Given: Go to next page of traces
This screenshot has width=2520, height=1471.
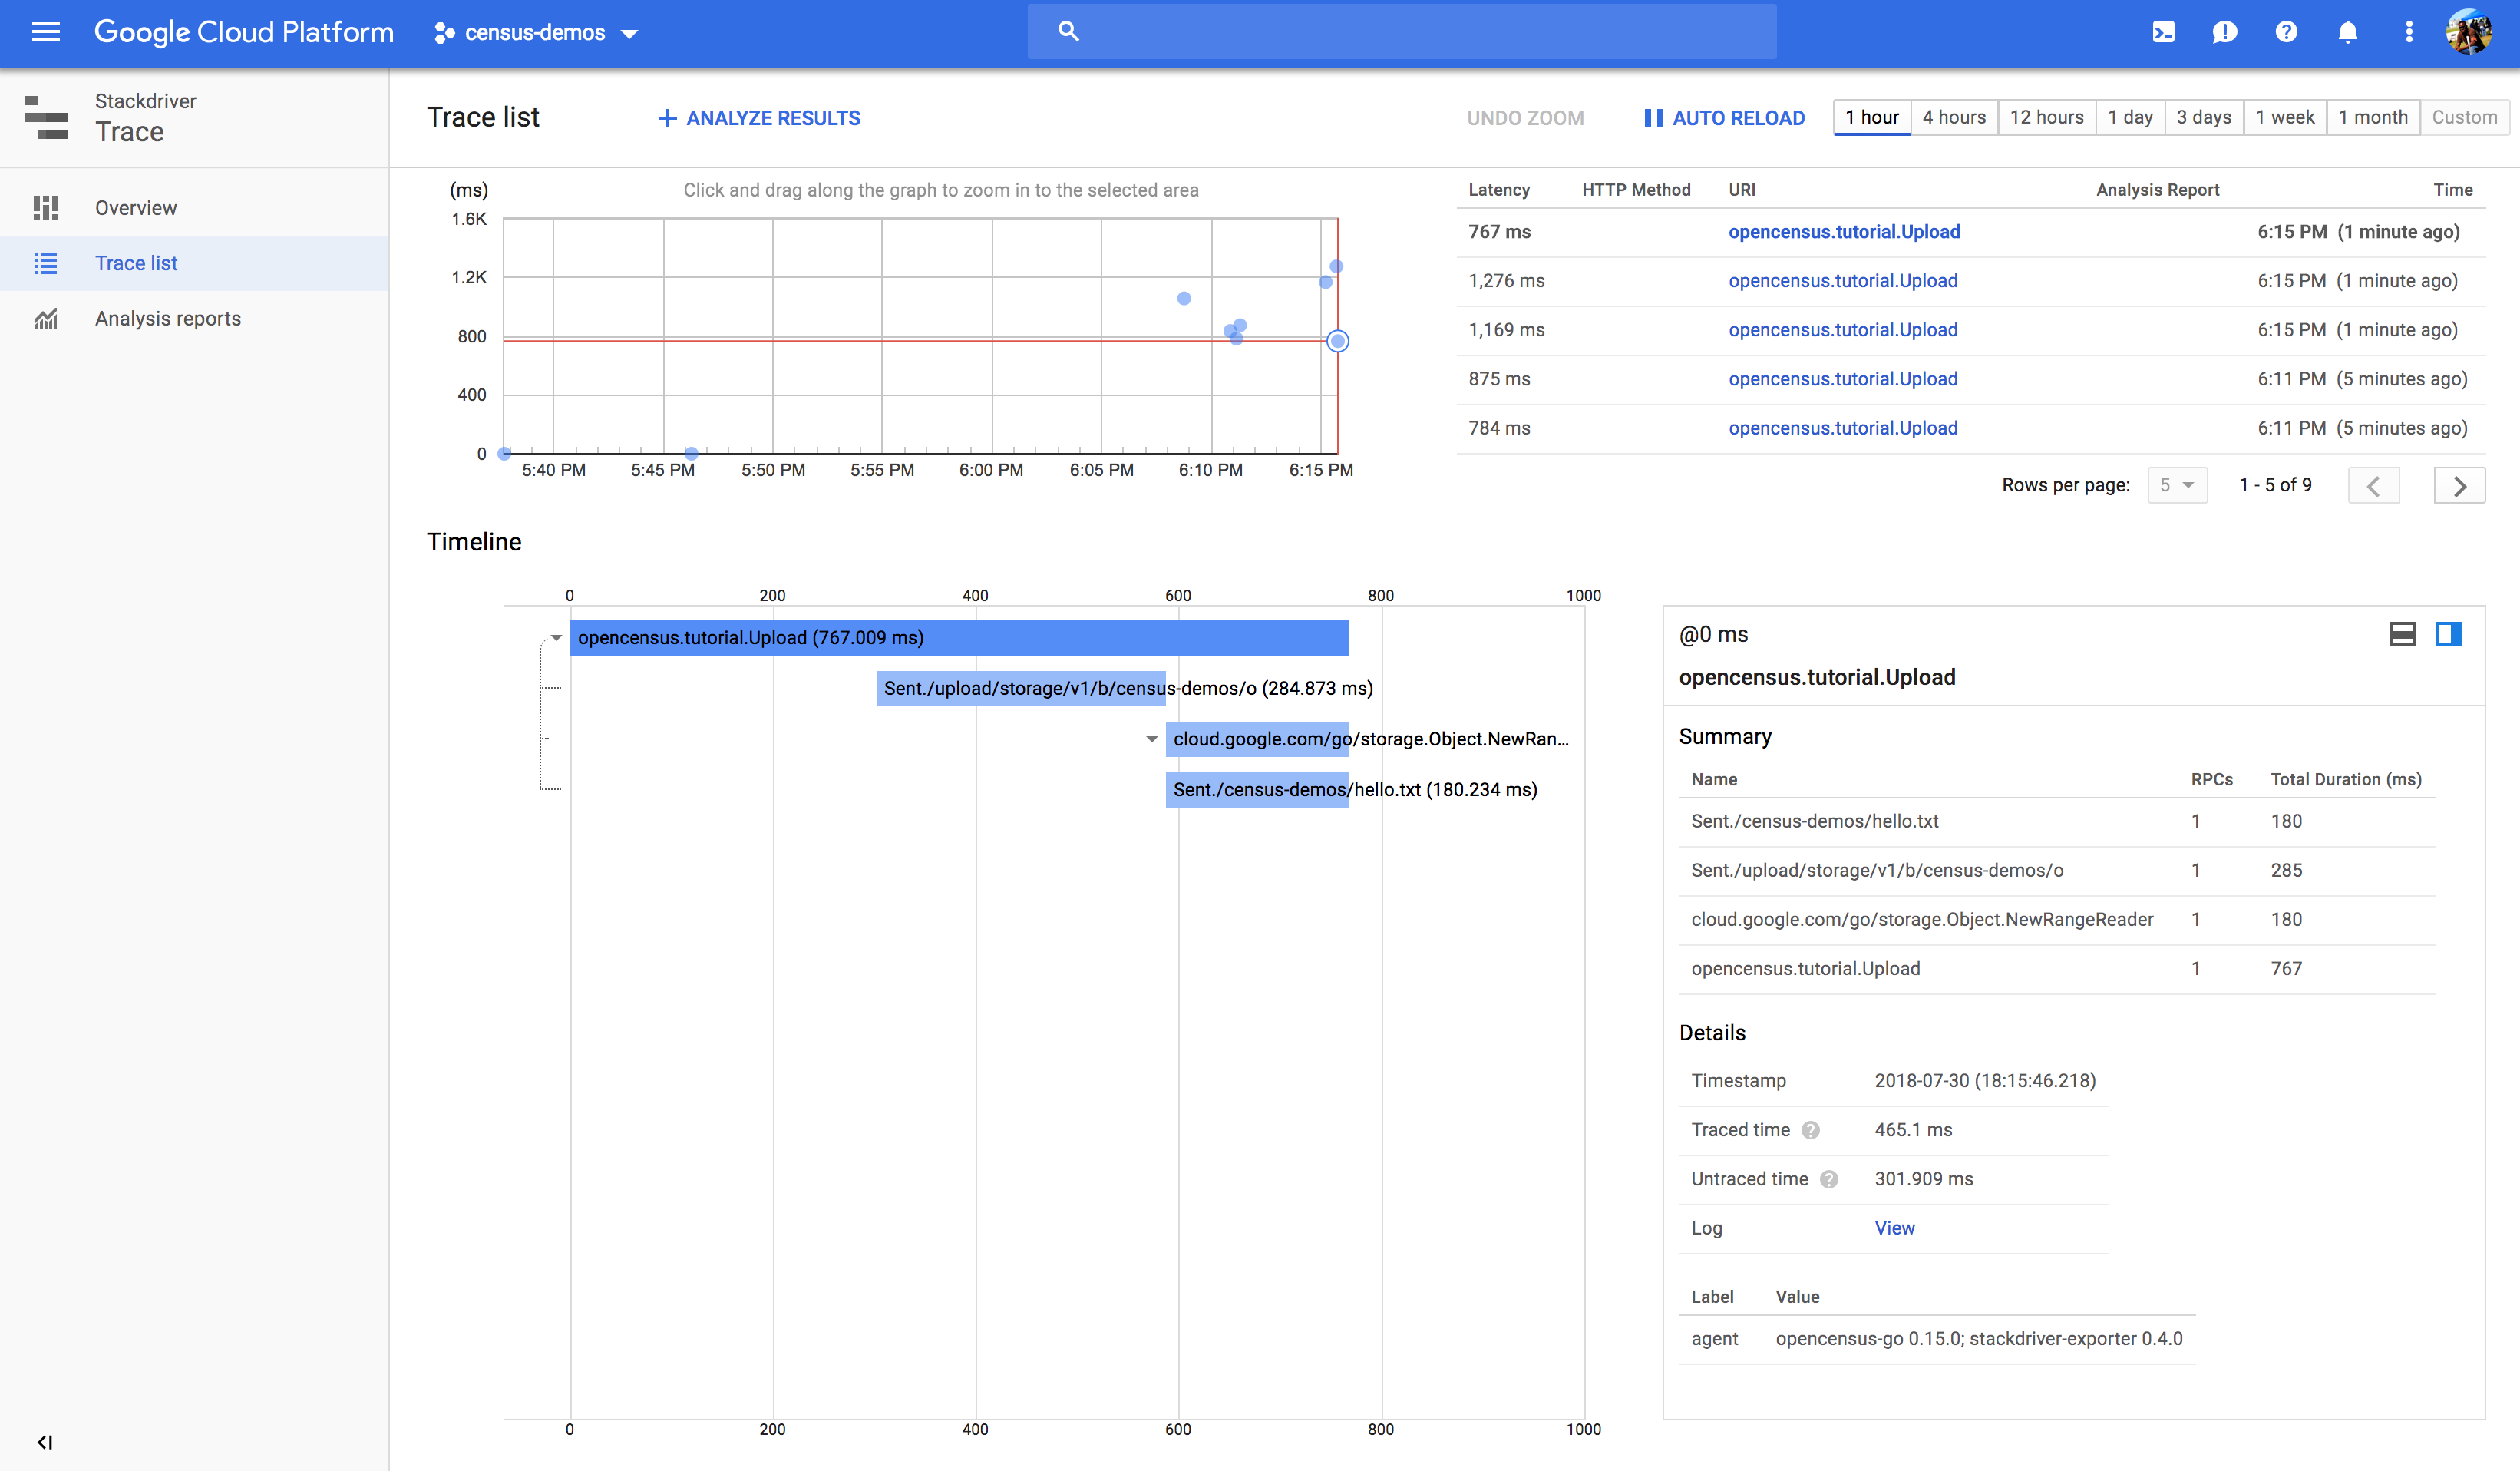Looking at the screenshot, I should click(x=2459, y=486).
